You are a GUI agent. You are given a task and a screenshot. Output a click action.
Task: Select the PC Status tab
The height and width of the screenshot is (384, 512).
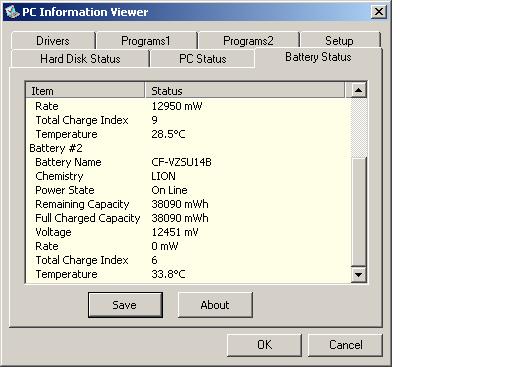(x=203, y=59)
